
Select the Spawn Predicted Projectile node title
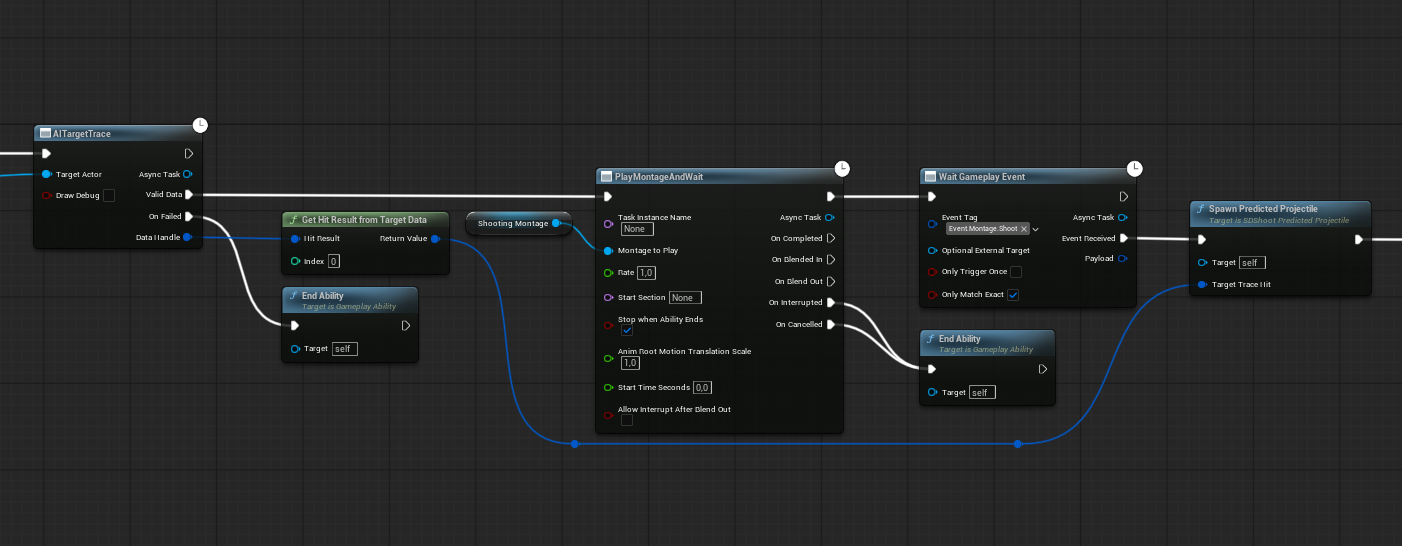click(1263, 209)
